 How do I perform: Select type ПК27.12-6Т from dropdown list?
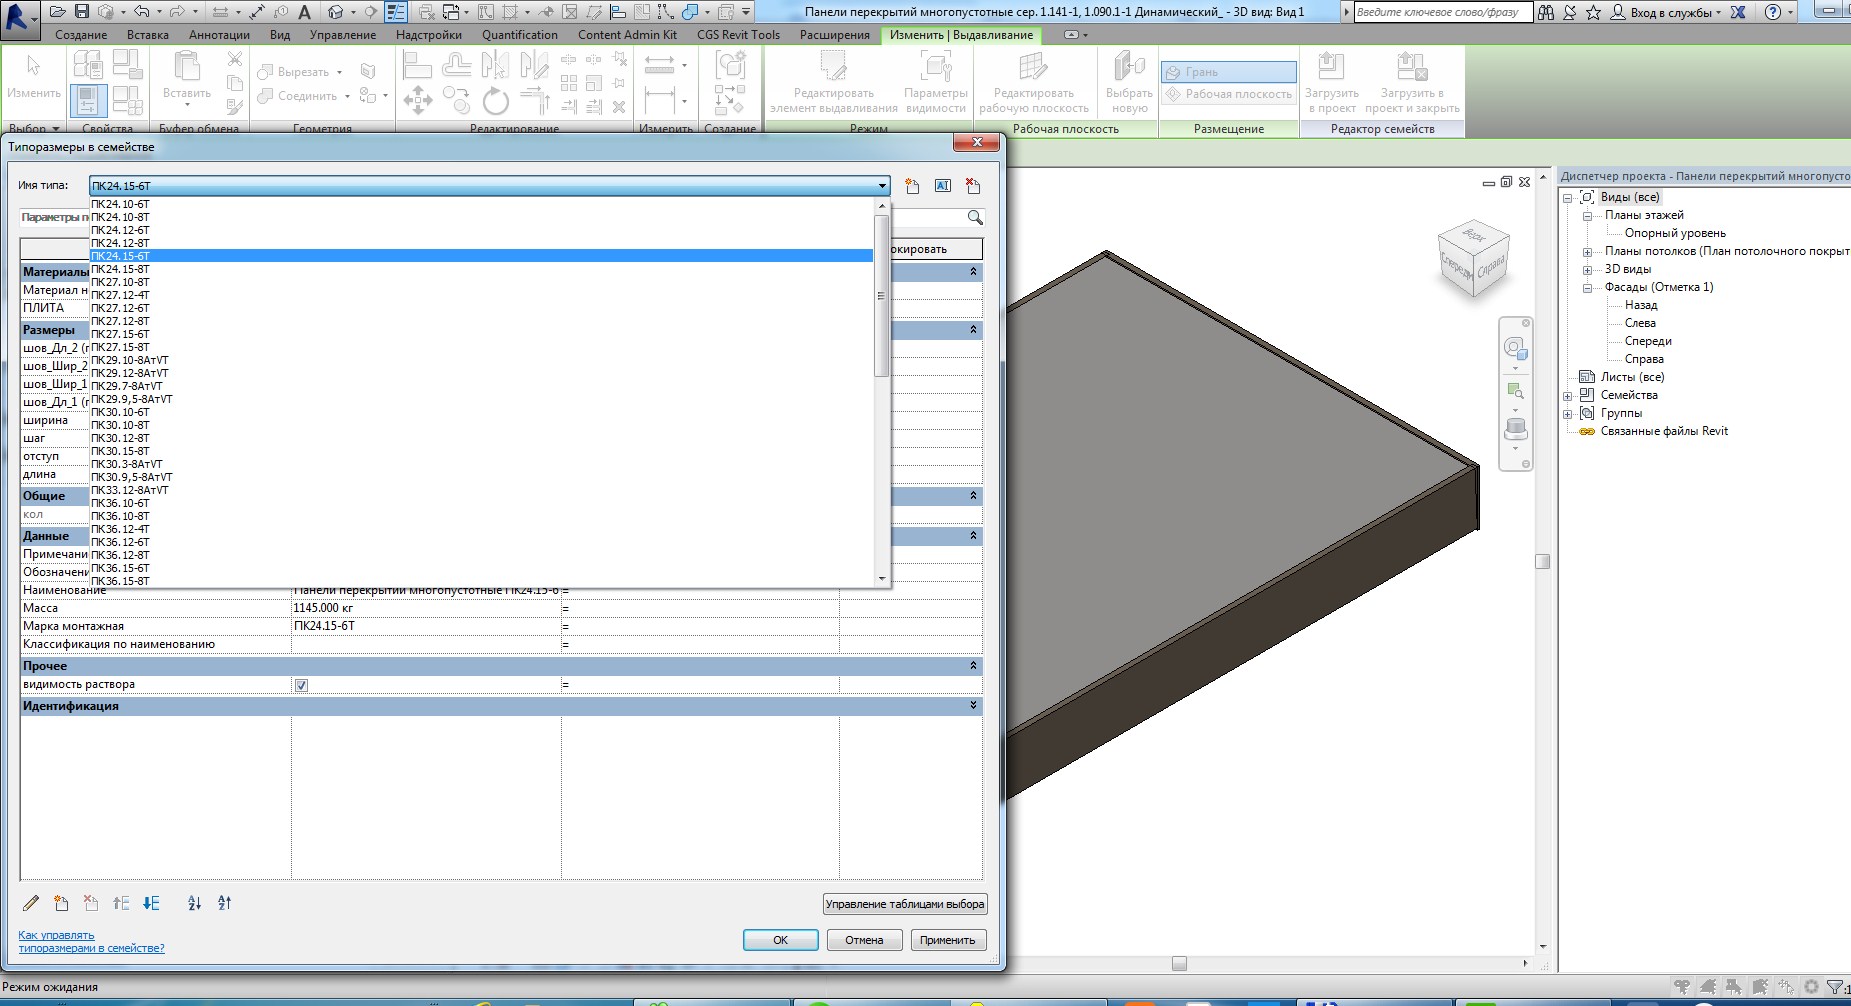point(121,308)
